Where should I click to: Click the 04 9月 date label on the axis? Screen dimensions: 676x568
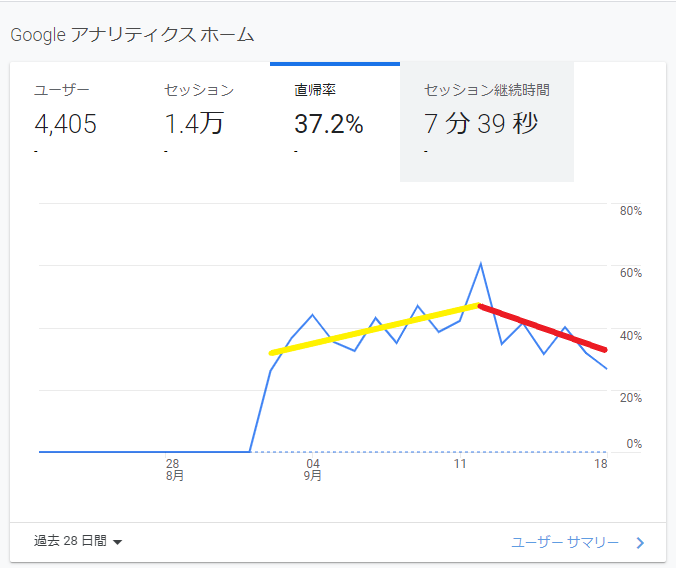[x=313, y=469]
